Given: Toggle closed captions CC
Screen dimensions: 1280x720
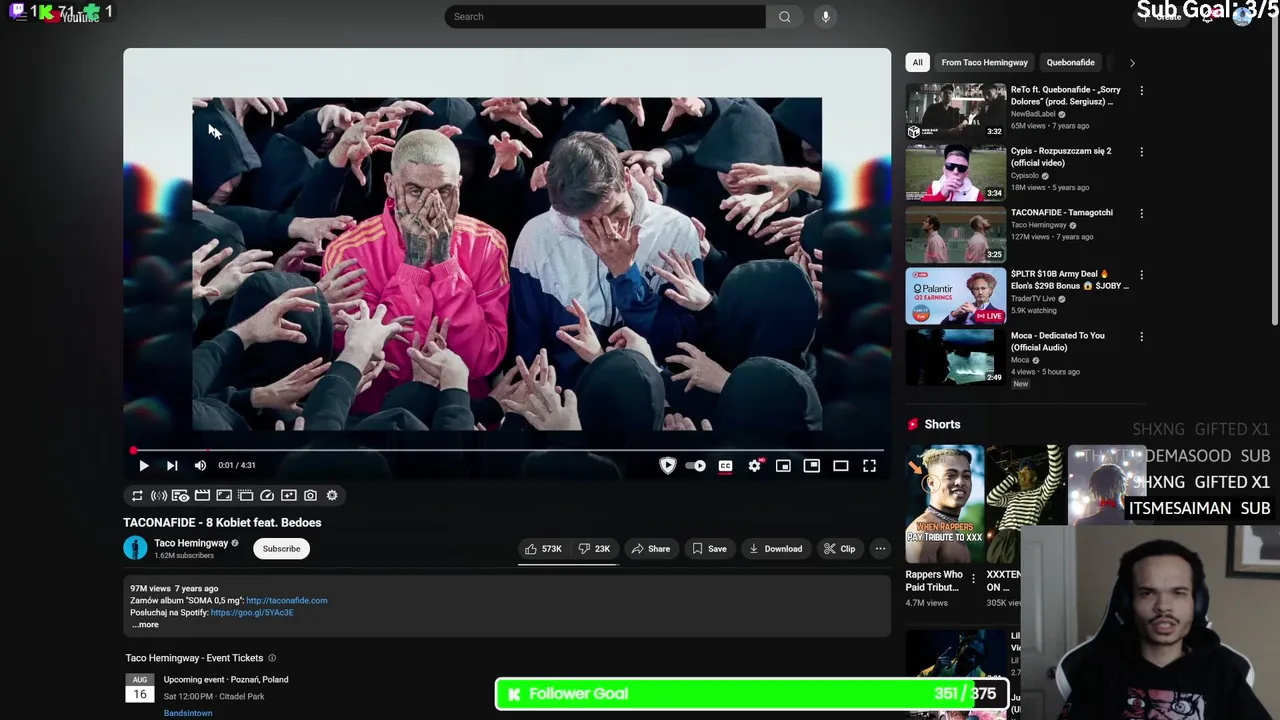Looking at the screenshot, I should [x=725, y=465].
